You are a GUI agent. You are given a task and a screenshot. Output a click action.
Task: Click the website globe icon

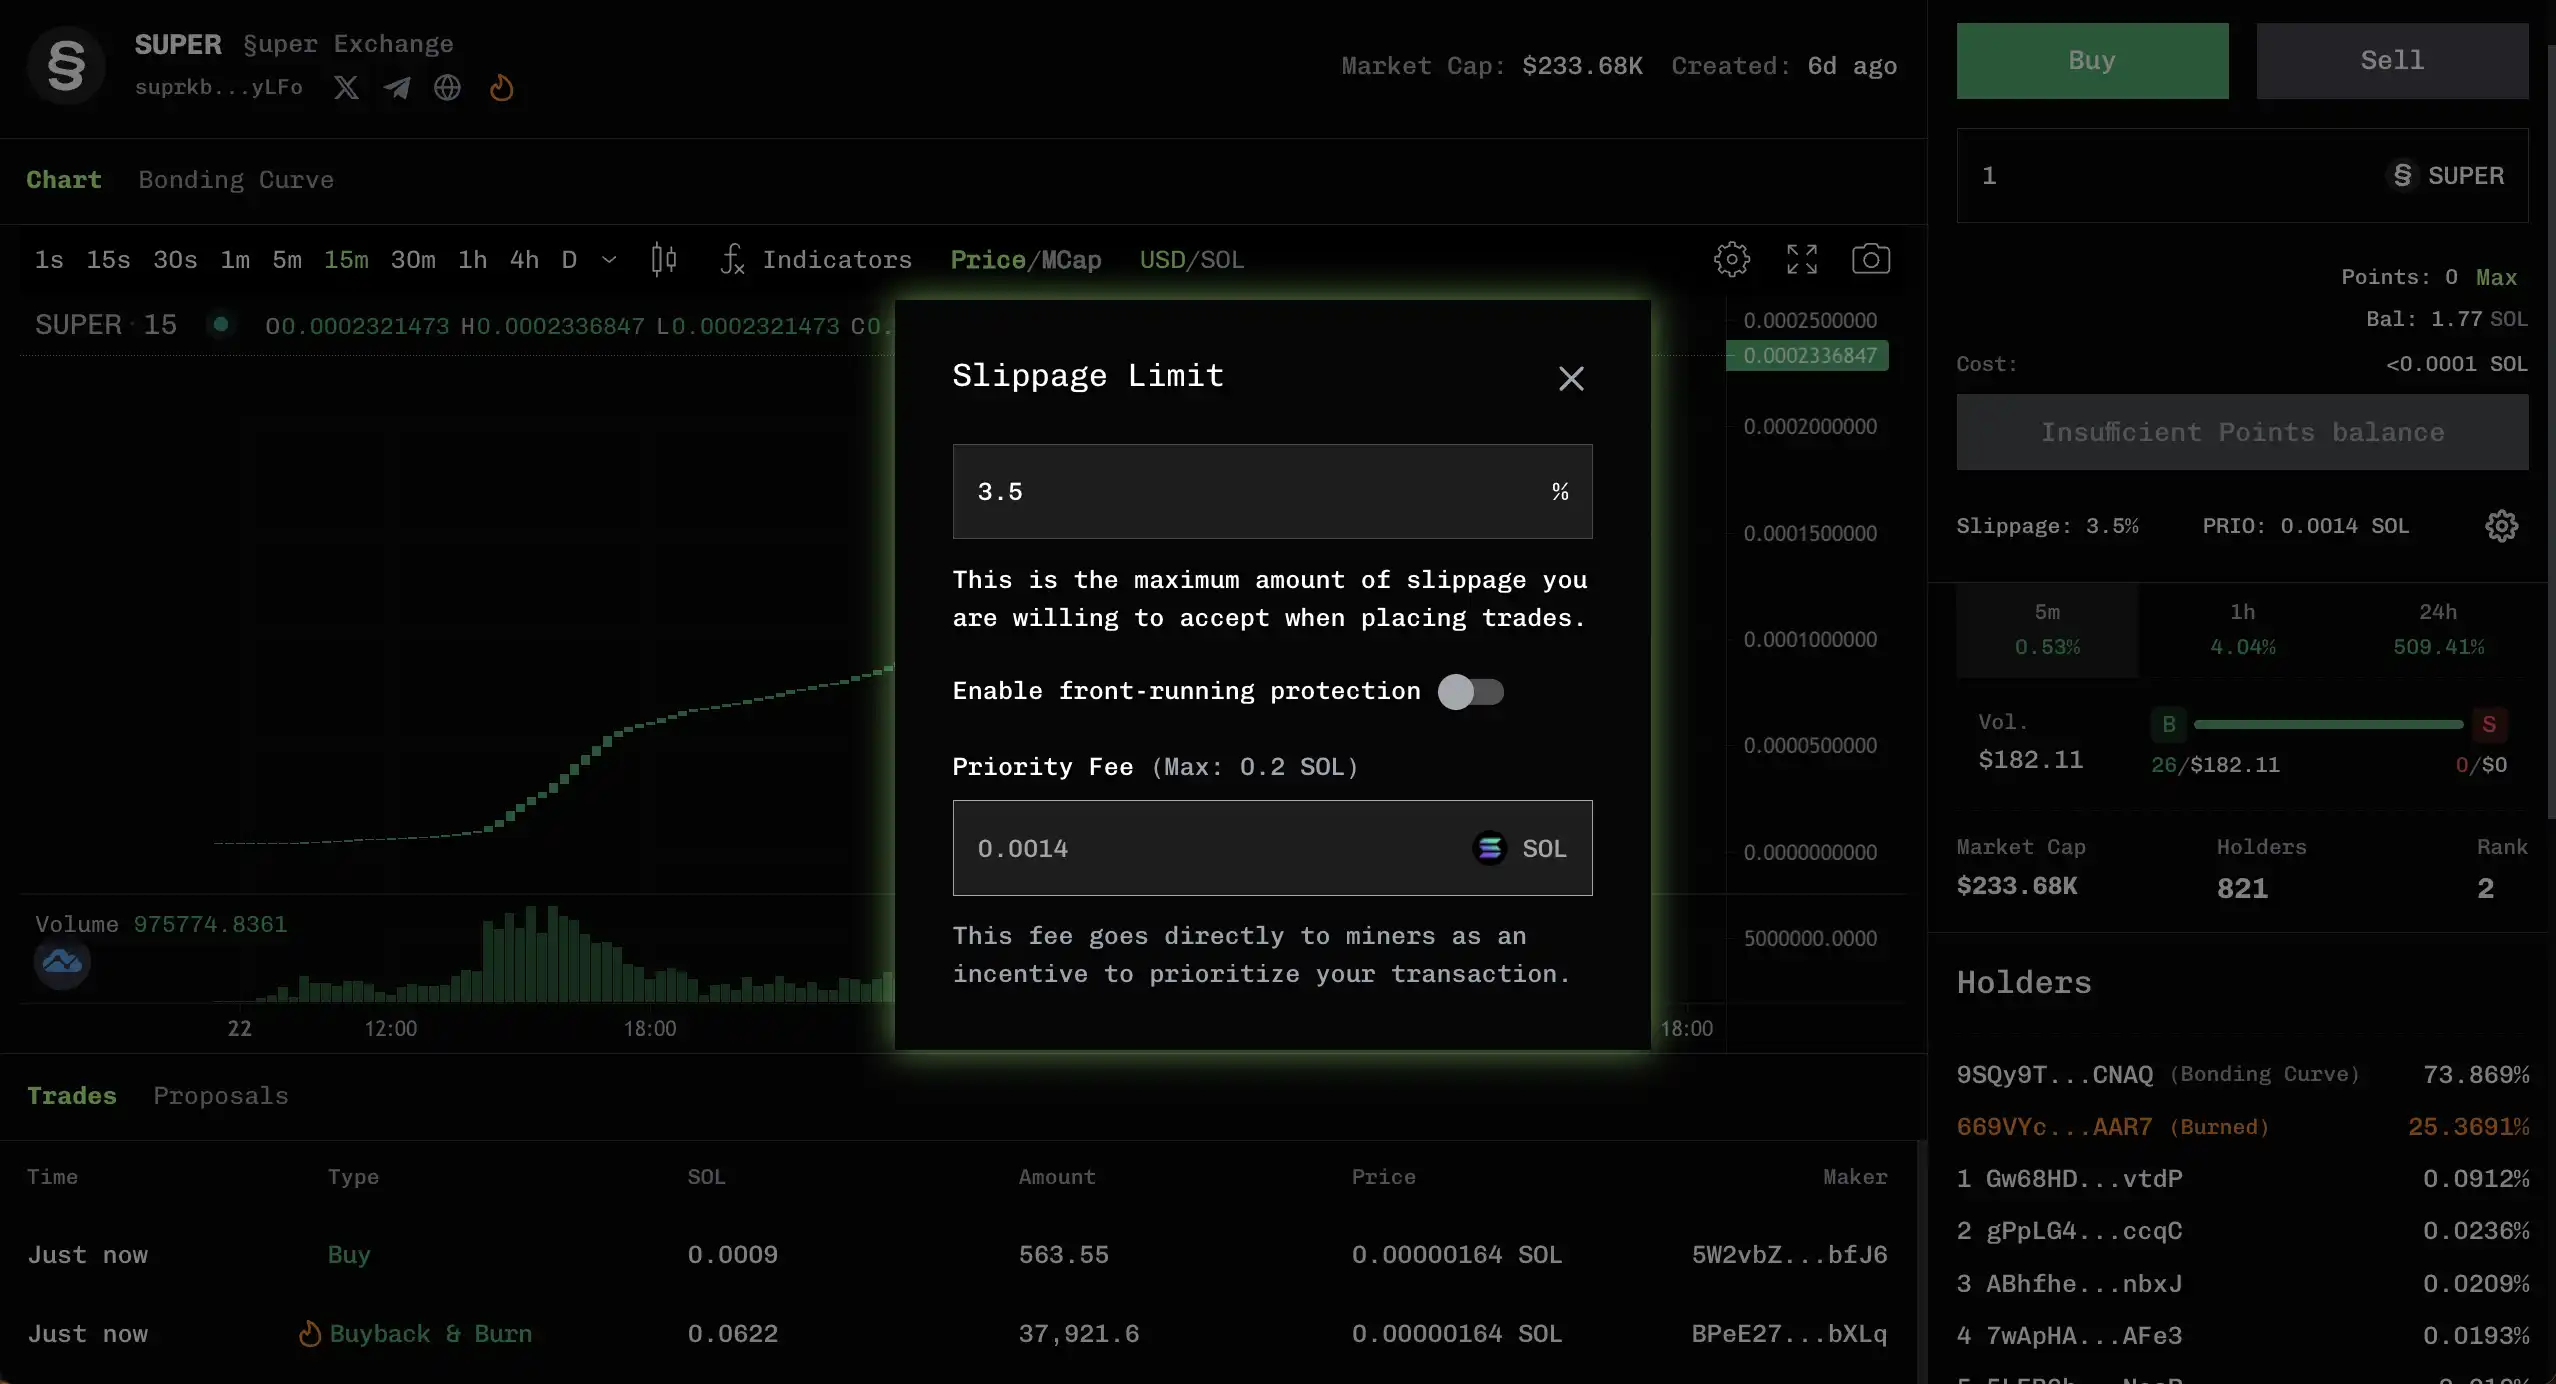point(447,88)
